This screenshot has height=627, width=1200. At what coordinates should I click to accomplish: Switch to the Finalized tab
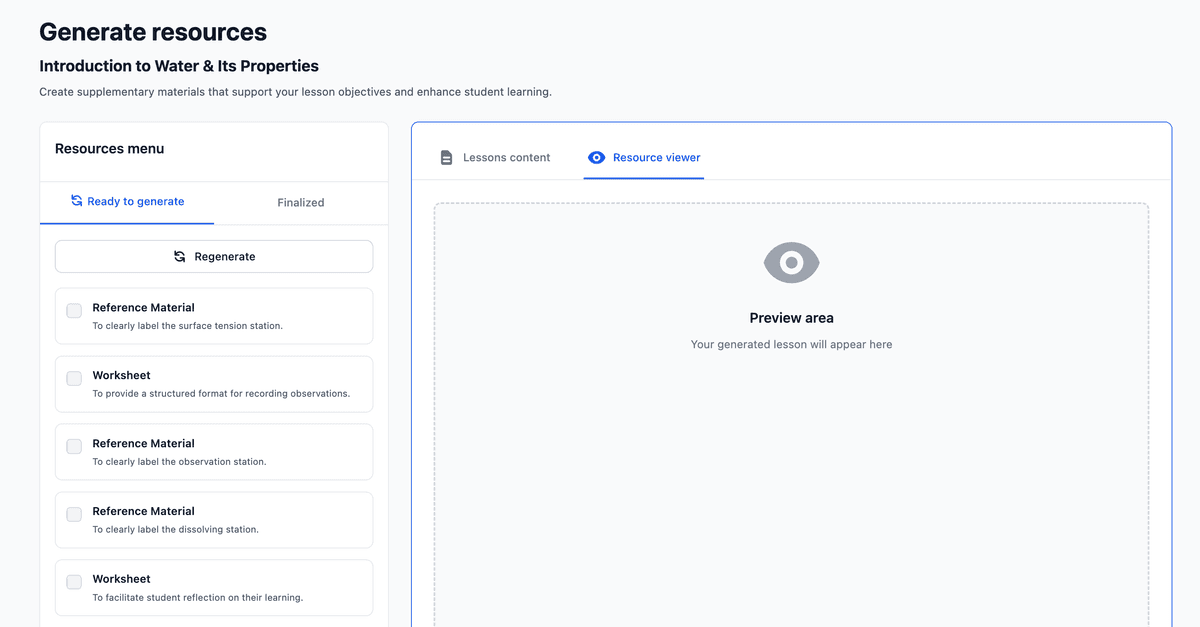[x=300, y=202]
